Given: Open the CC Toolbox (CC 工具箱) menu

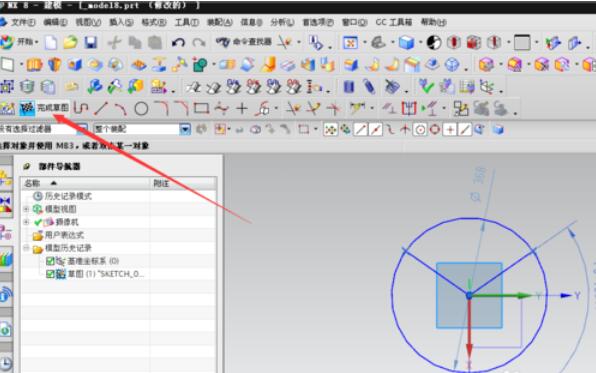Looking at the screenshot, I should point(394,22).
